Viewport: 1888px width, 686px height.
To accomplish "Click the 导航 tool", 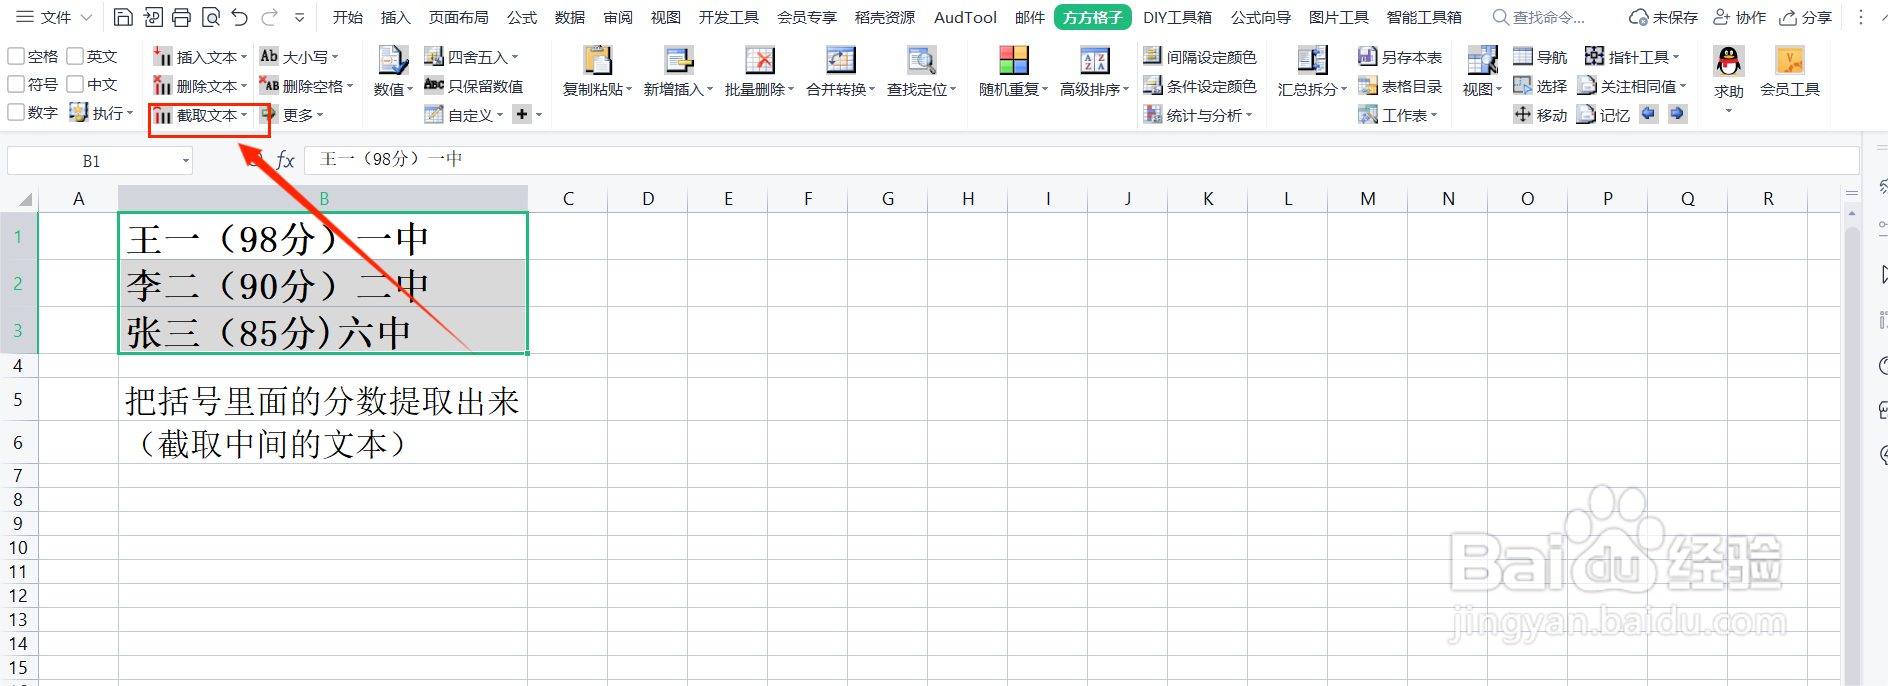I will coord(1540,57).
